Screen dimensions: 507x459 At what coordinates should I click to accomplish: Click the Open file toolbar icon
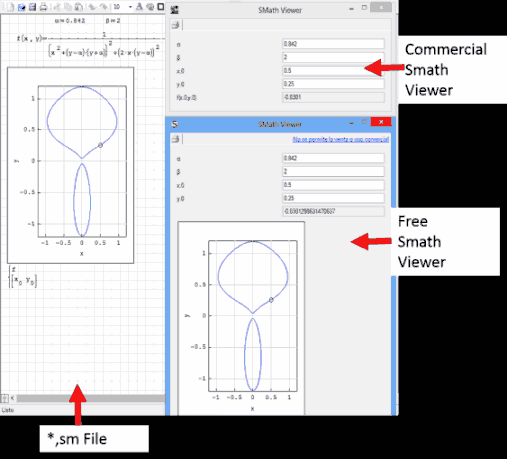point(22,7)
